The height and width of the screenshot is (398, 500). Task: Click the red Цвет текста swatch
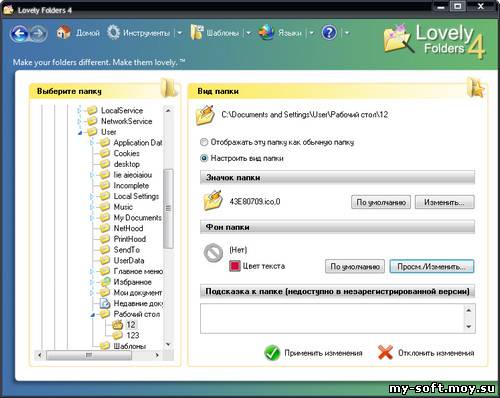[x=235, y=266]
